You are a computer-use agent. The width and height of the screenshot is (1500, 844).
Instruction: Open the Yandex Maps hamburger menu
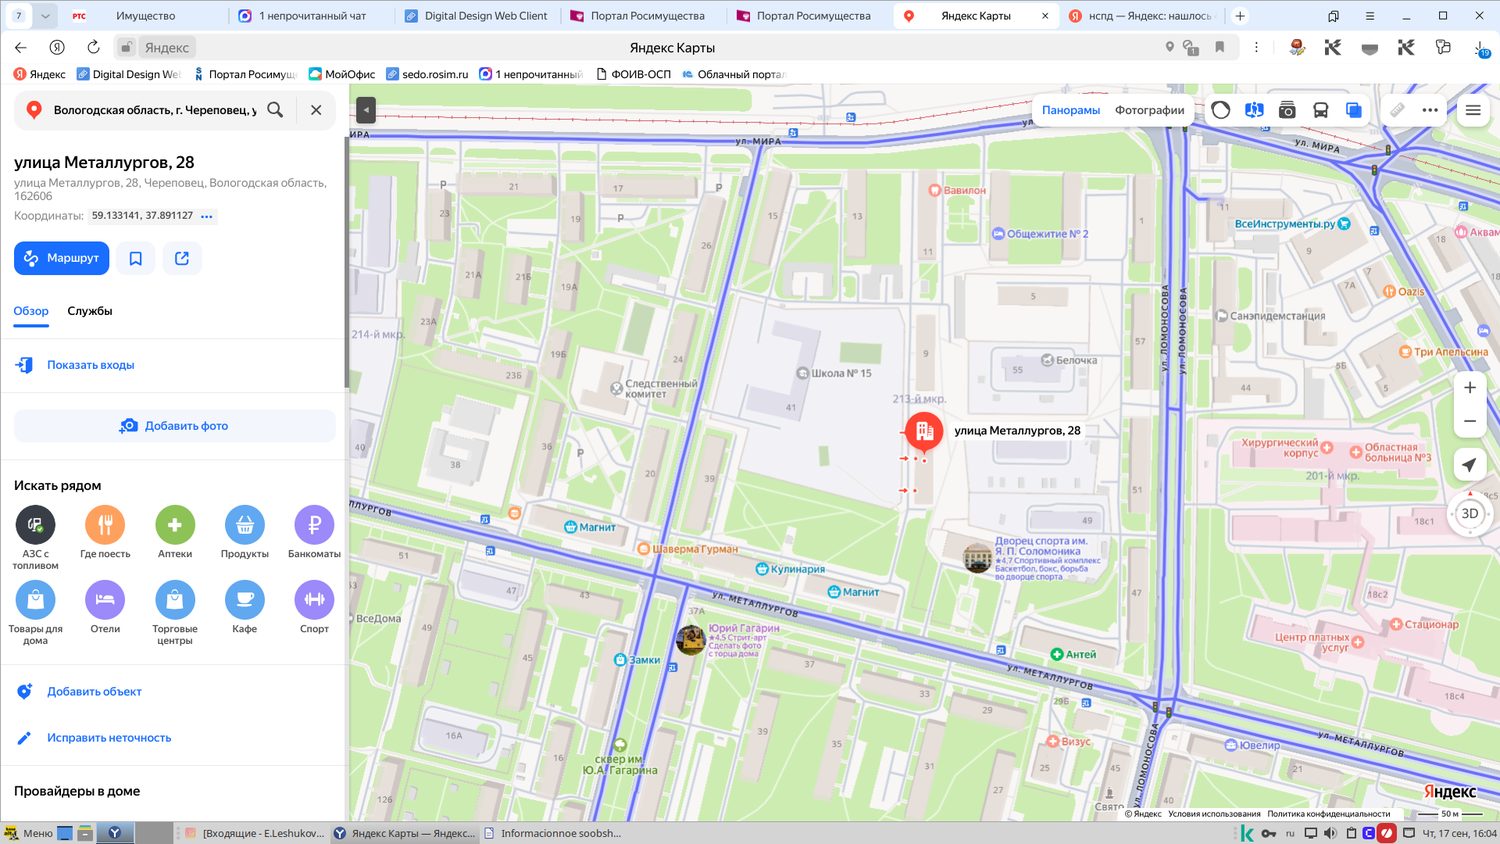[1473, 110]
